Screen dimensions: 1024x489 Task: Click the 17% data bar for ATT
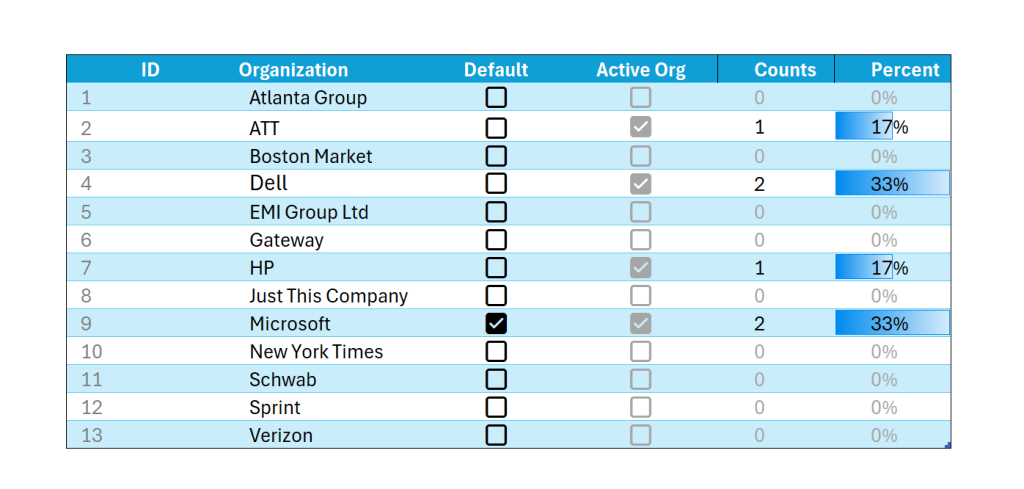pyautogui.click(x=864, y=126)
